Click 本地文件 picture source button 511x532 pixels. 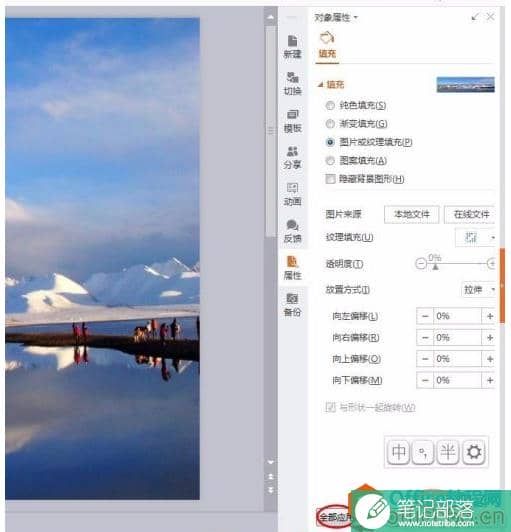pos(412,214)
